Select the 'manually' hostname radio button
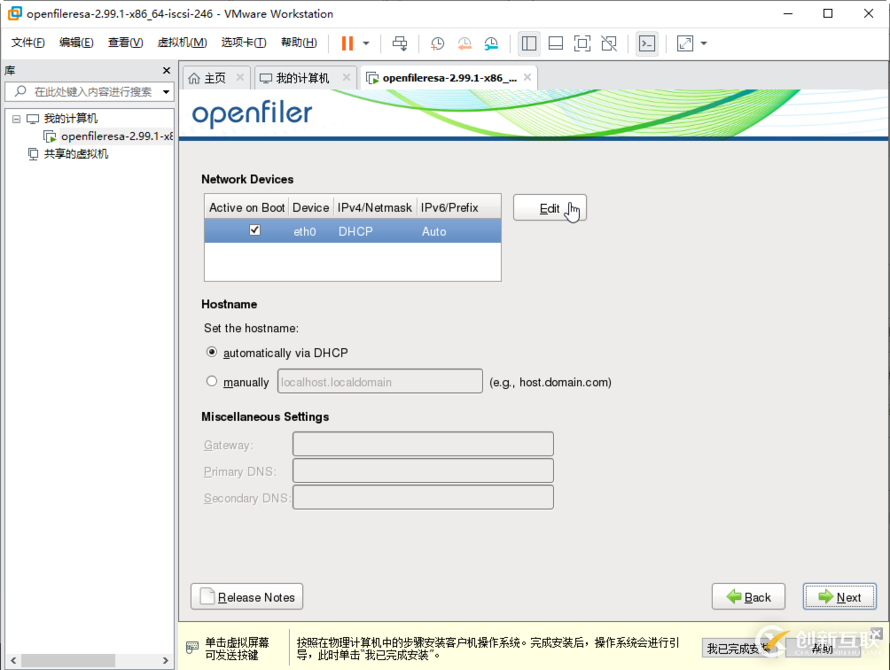890x670 pixels. click(211, 381)
